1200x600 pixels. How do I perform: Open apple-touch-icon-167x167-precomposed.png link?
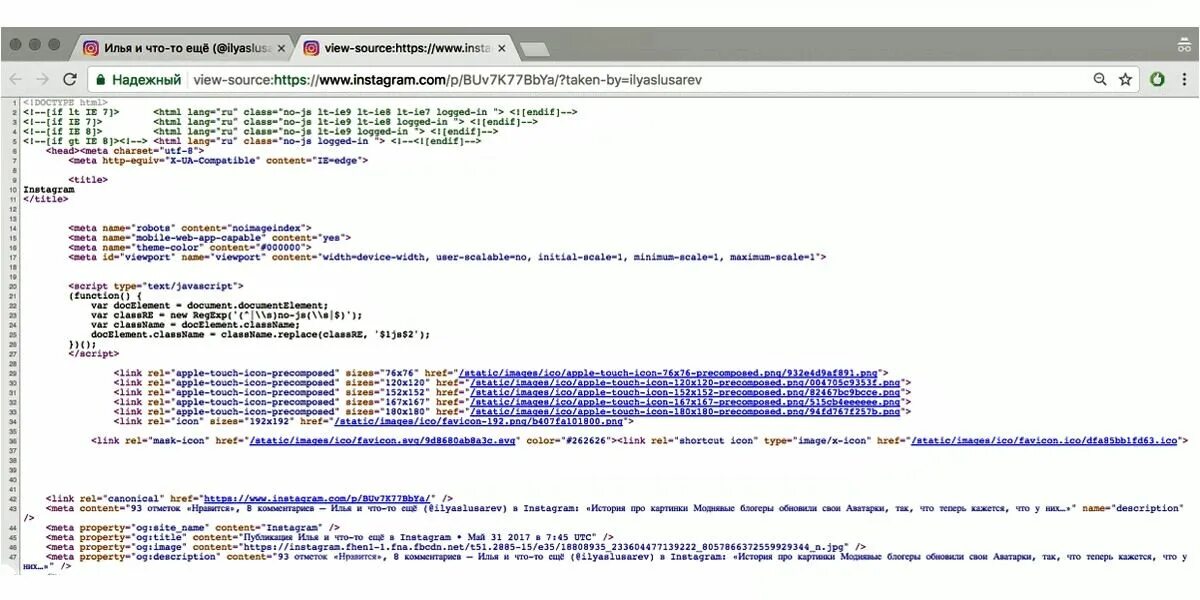point(685,402)
